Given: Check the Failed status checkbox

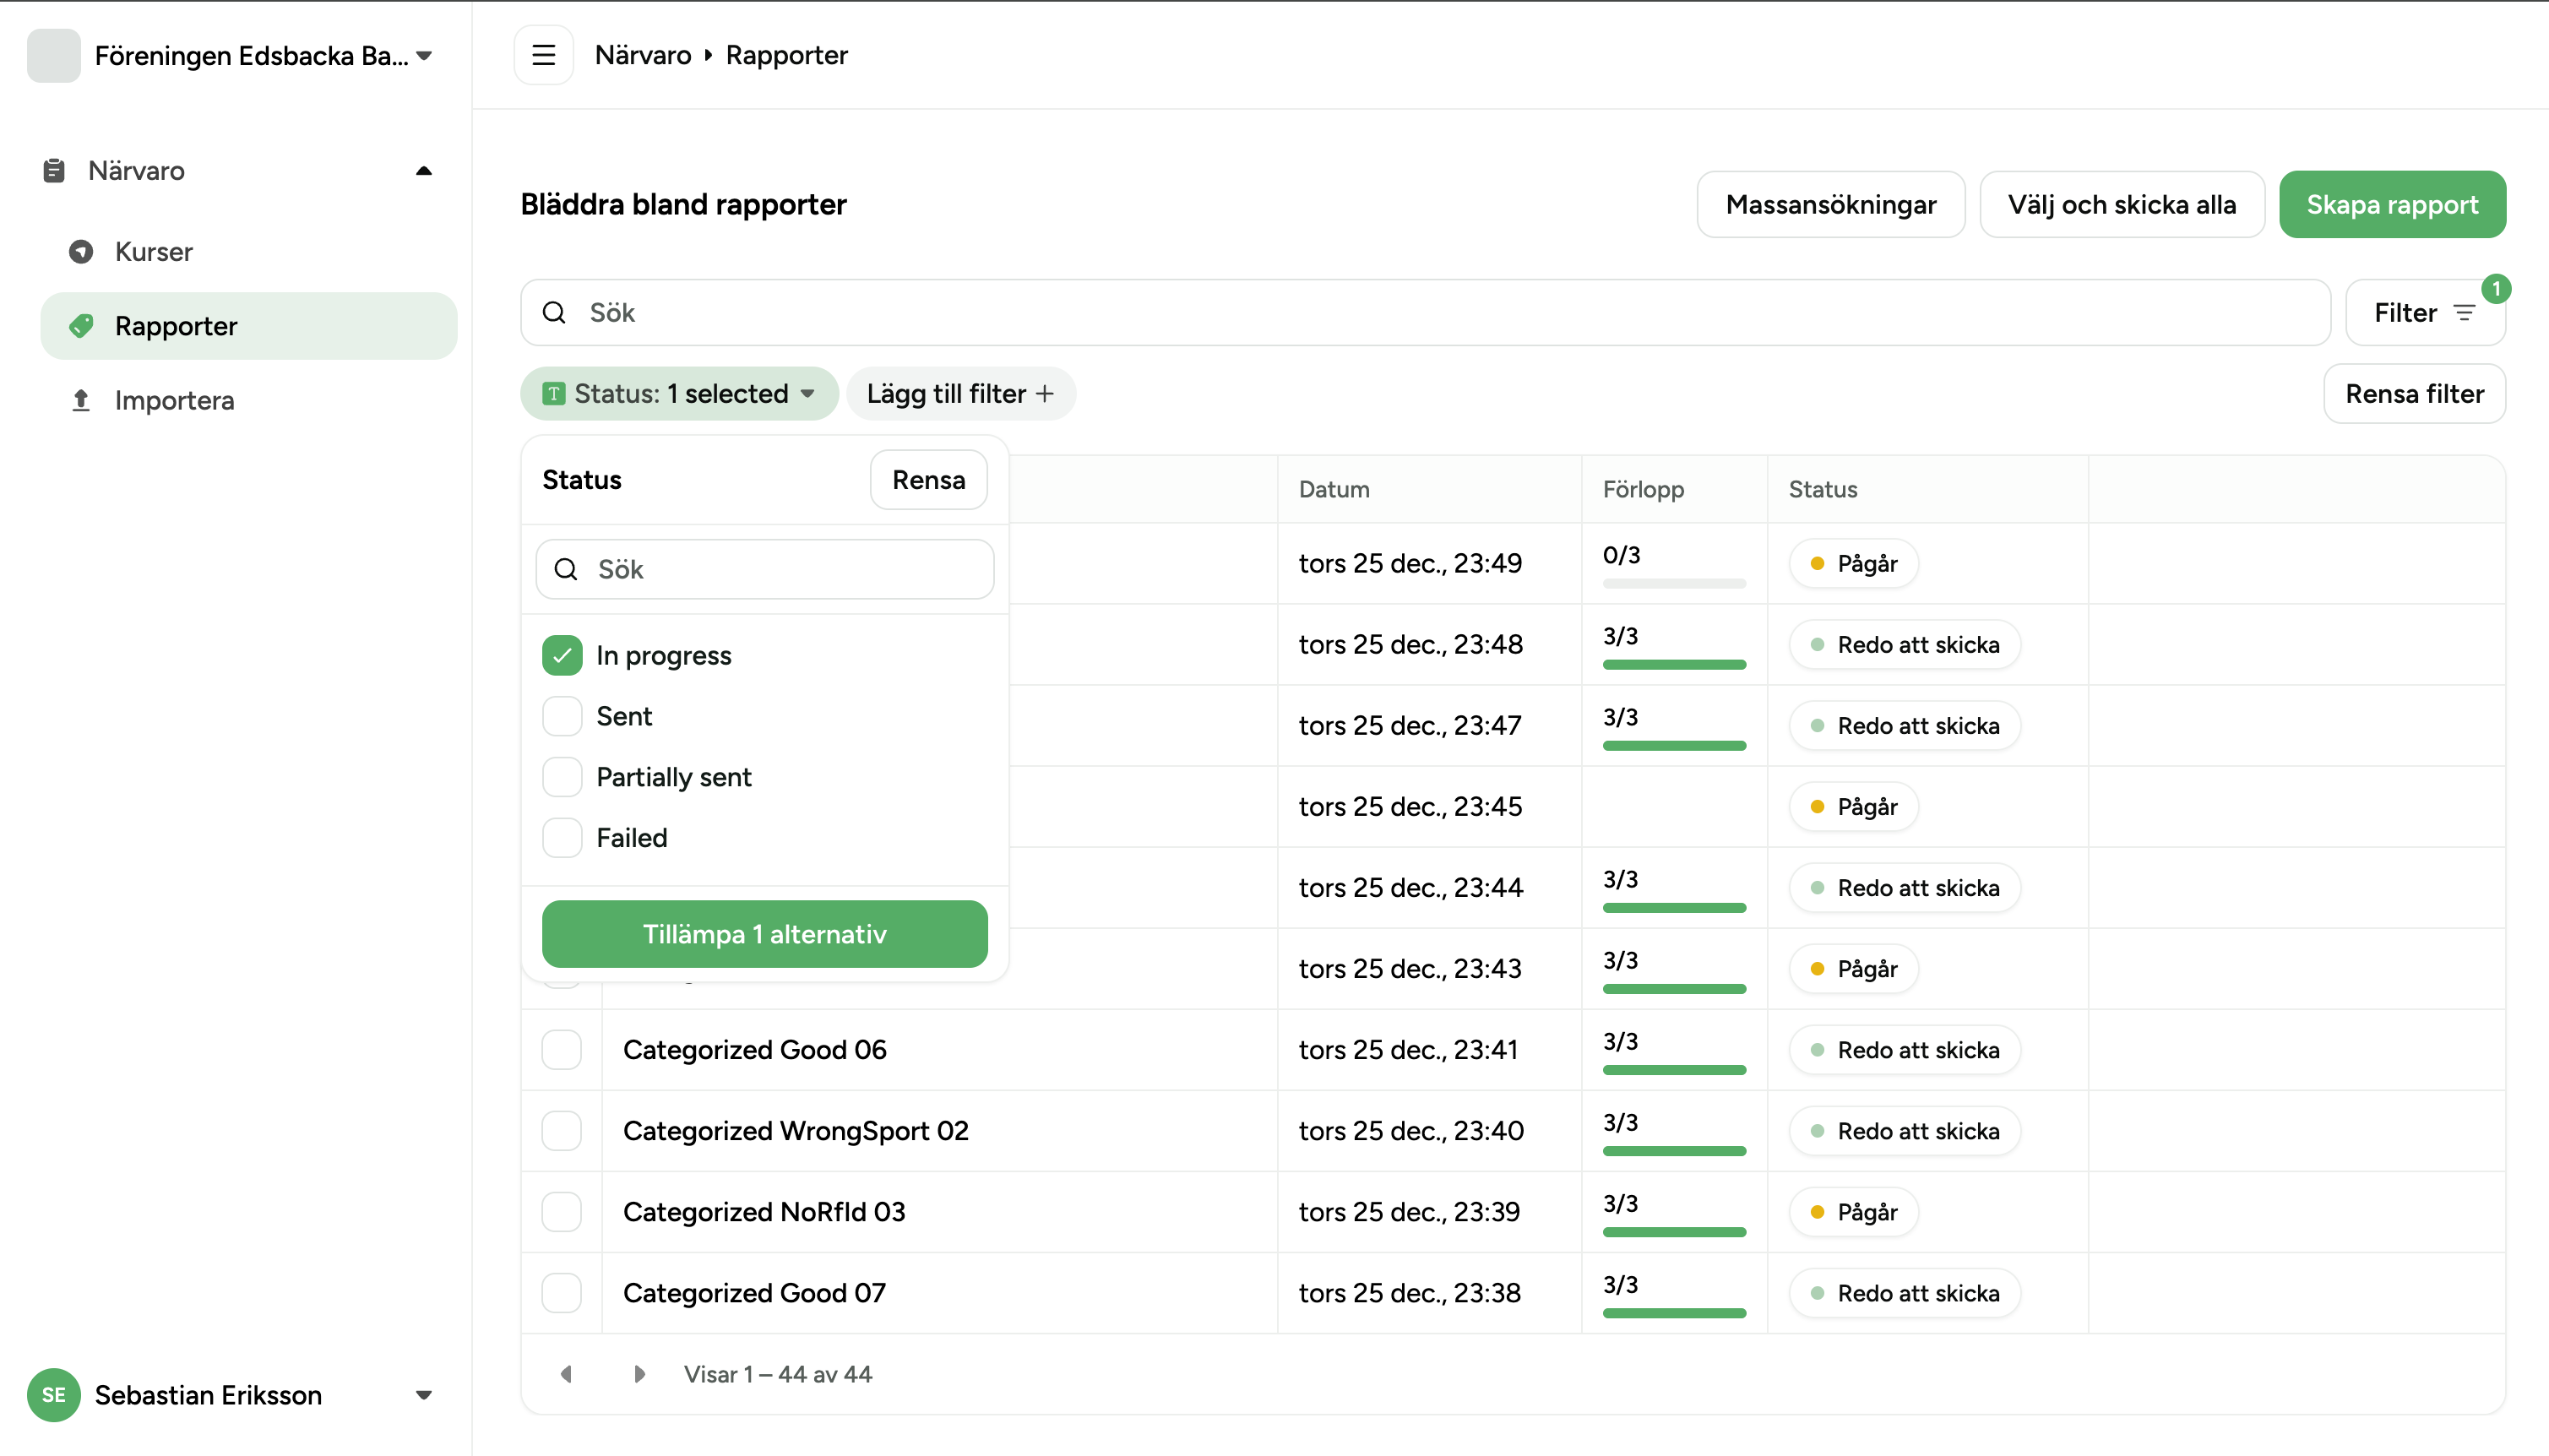Looking at the screenshot, I should (562, 838).
